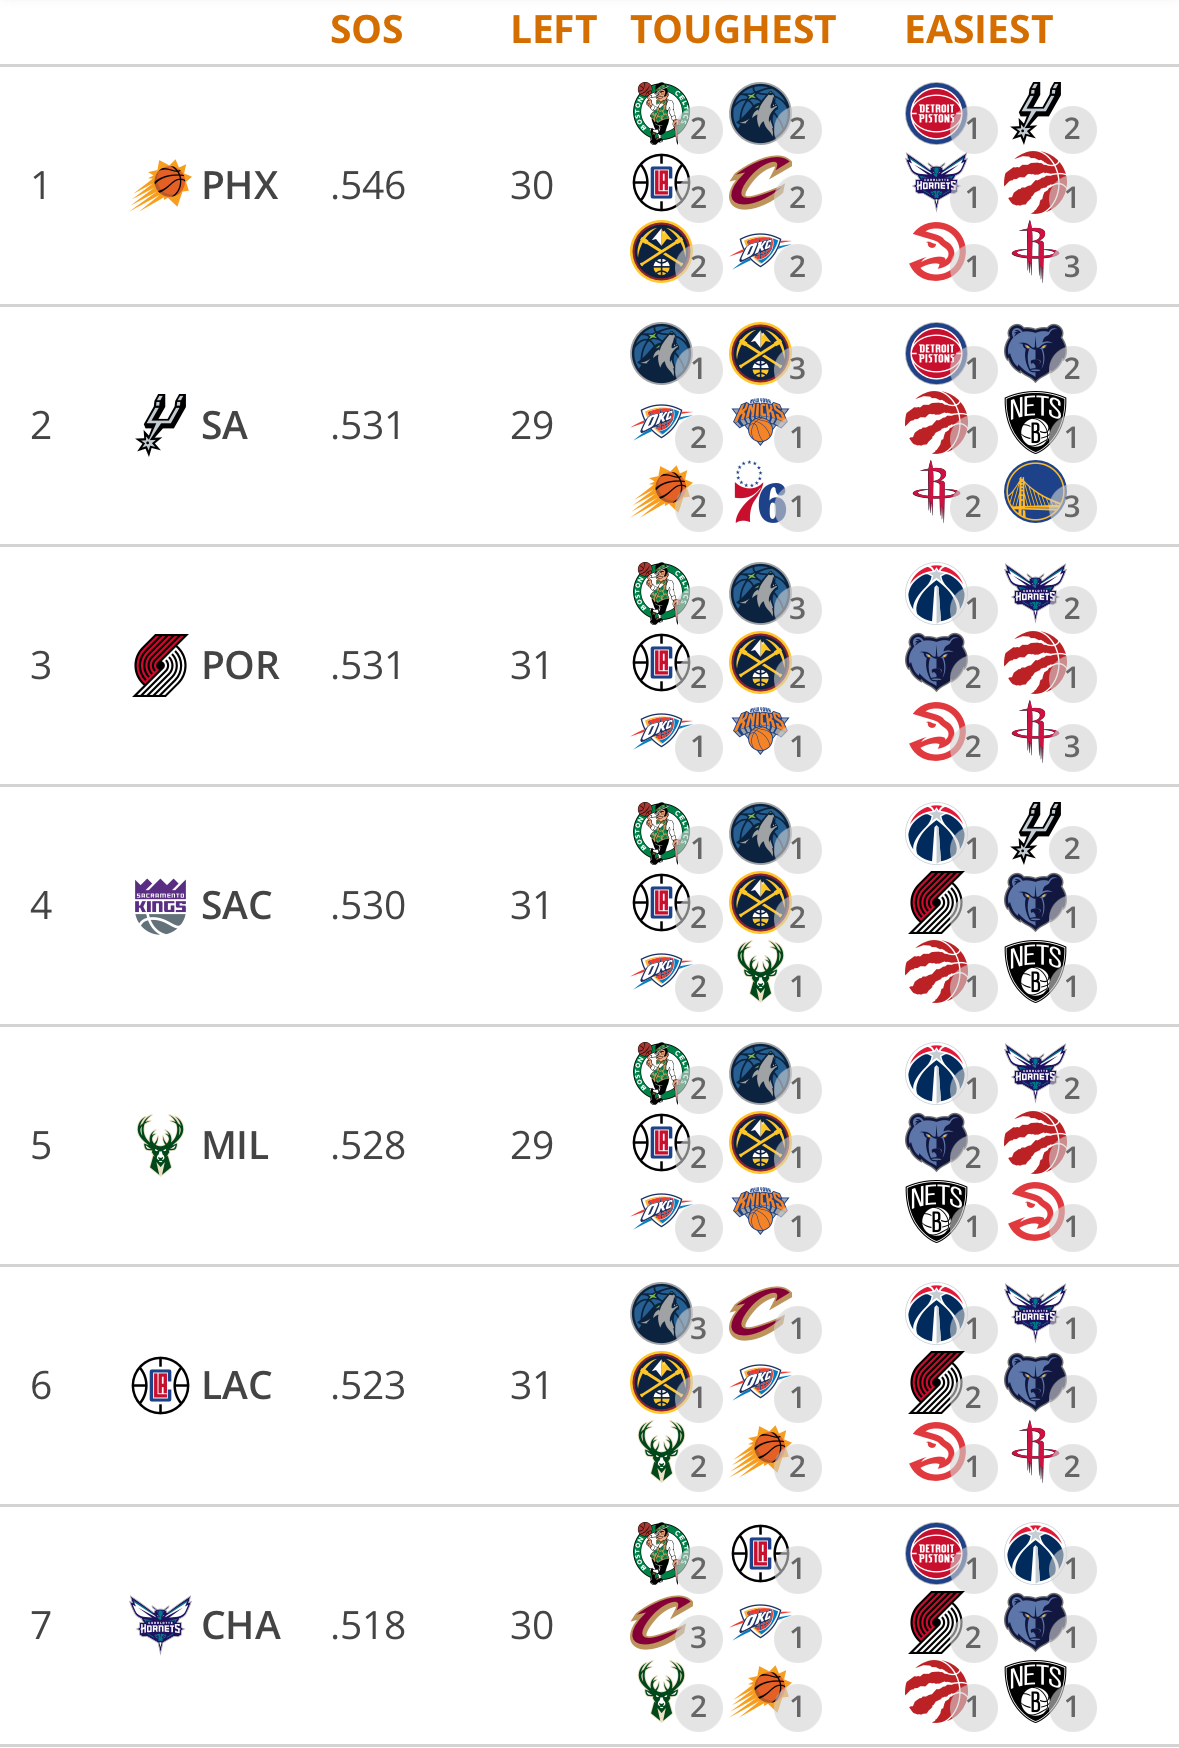Screen dimensions: 1179x1748
Task: Click the 76ers logo in SA's toughest opponents
Action: pyautogui.click(x=760, y=493)
